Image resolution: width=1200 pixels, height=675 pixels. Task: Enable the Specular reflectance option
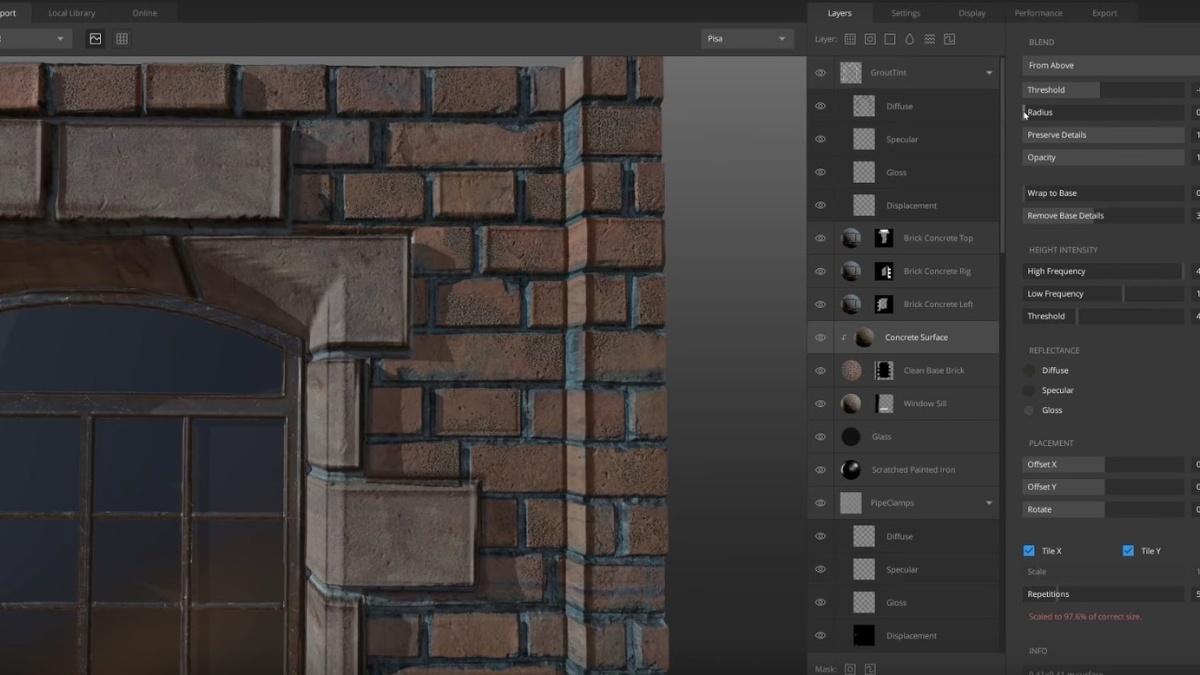[x=1029, y=390]
